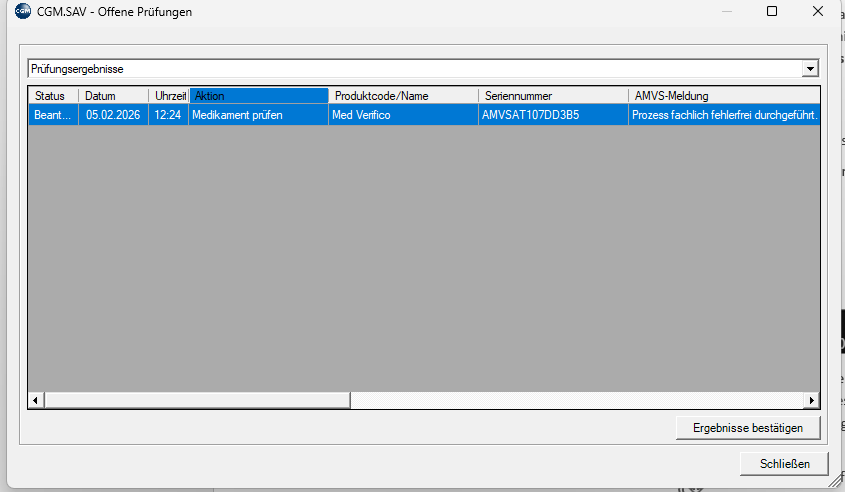Click the Schließen button
The width and height of the screenshot is (845, 492).
[784, 464]
